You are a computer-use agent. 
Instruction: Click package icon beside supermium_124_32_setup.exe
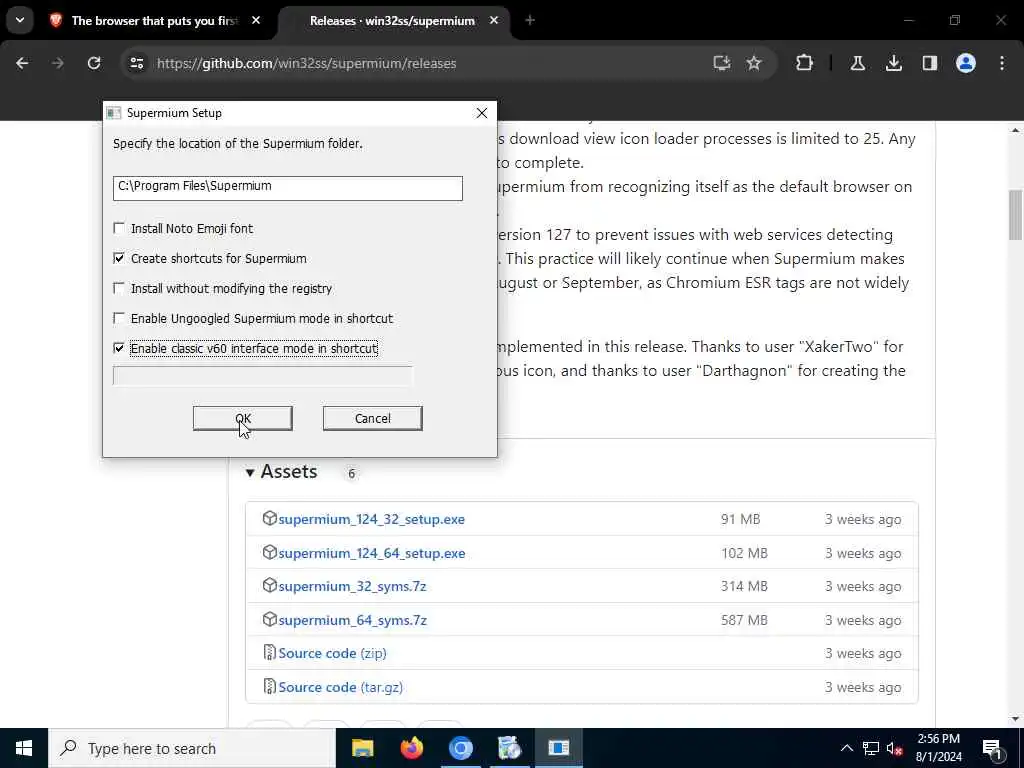(x=269, y=519)
